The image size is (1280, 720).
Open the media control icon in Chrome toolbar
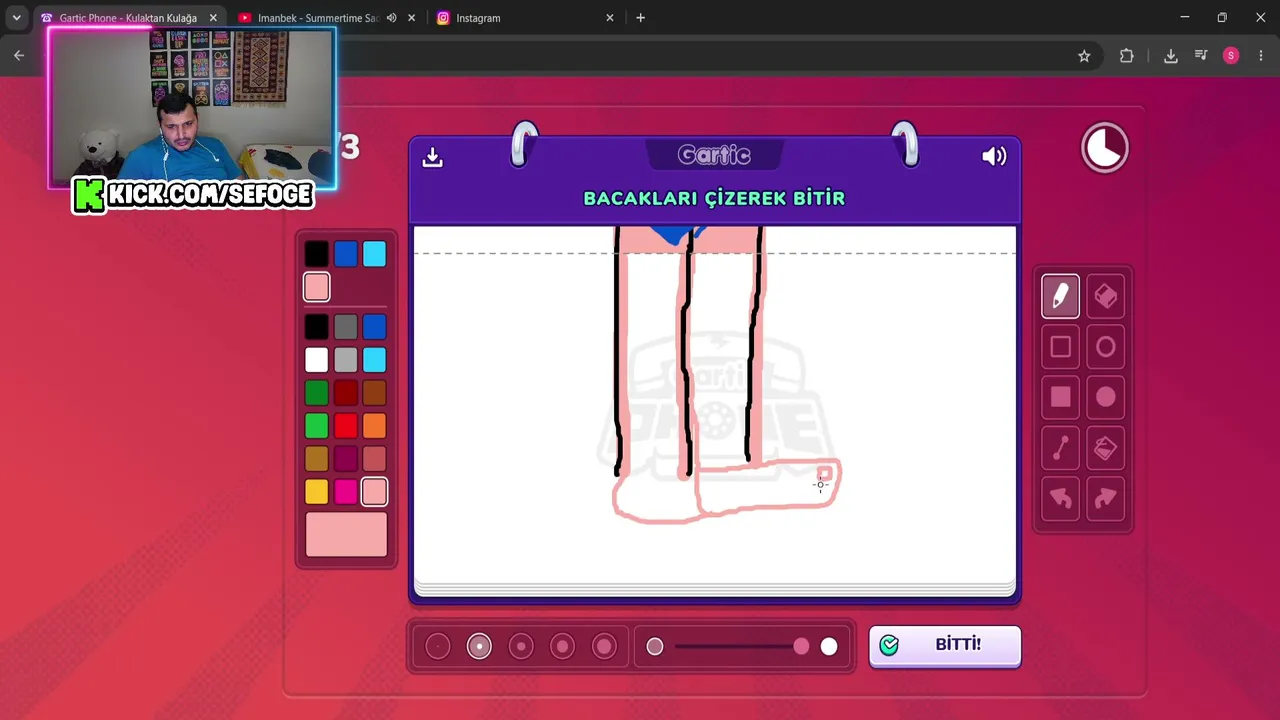(x=1201, y=56)
